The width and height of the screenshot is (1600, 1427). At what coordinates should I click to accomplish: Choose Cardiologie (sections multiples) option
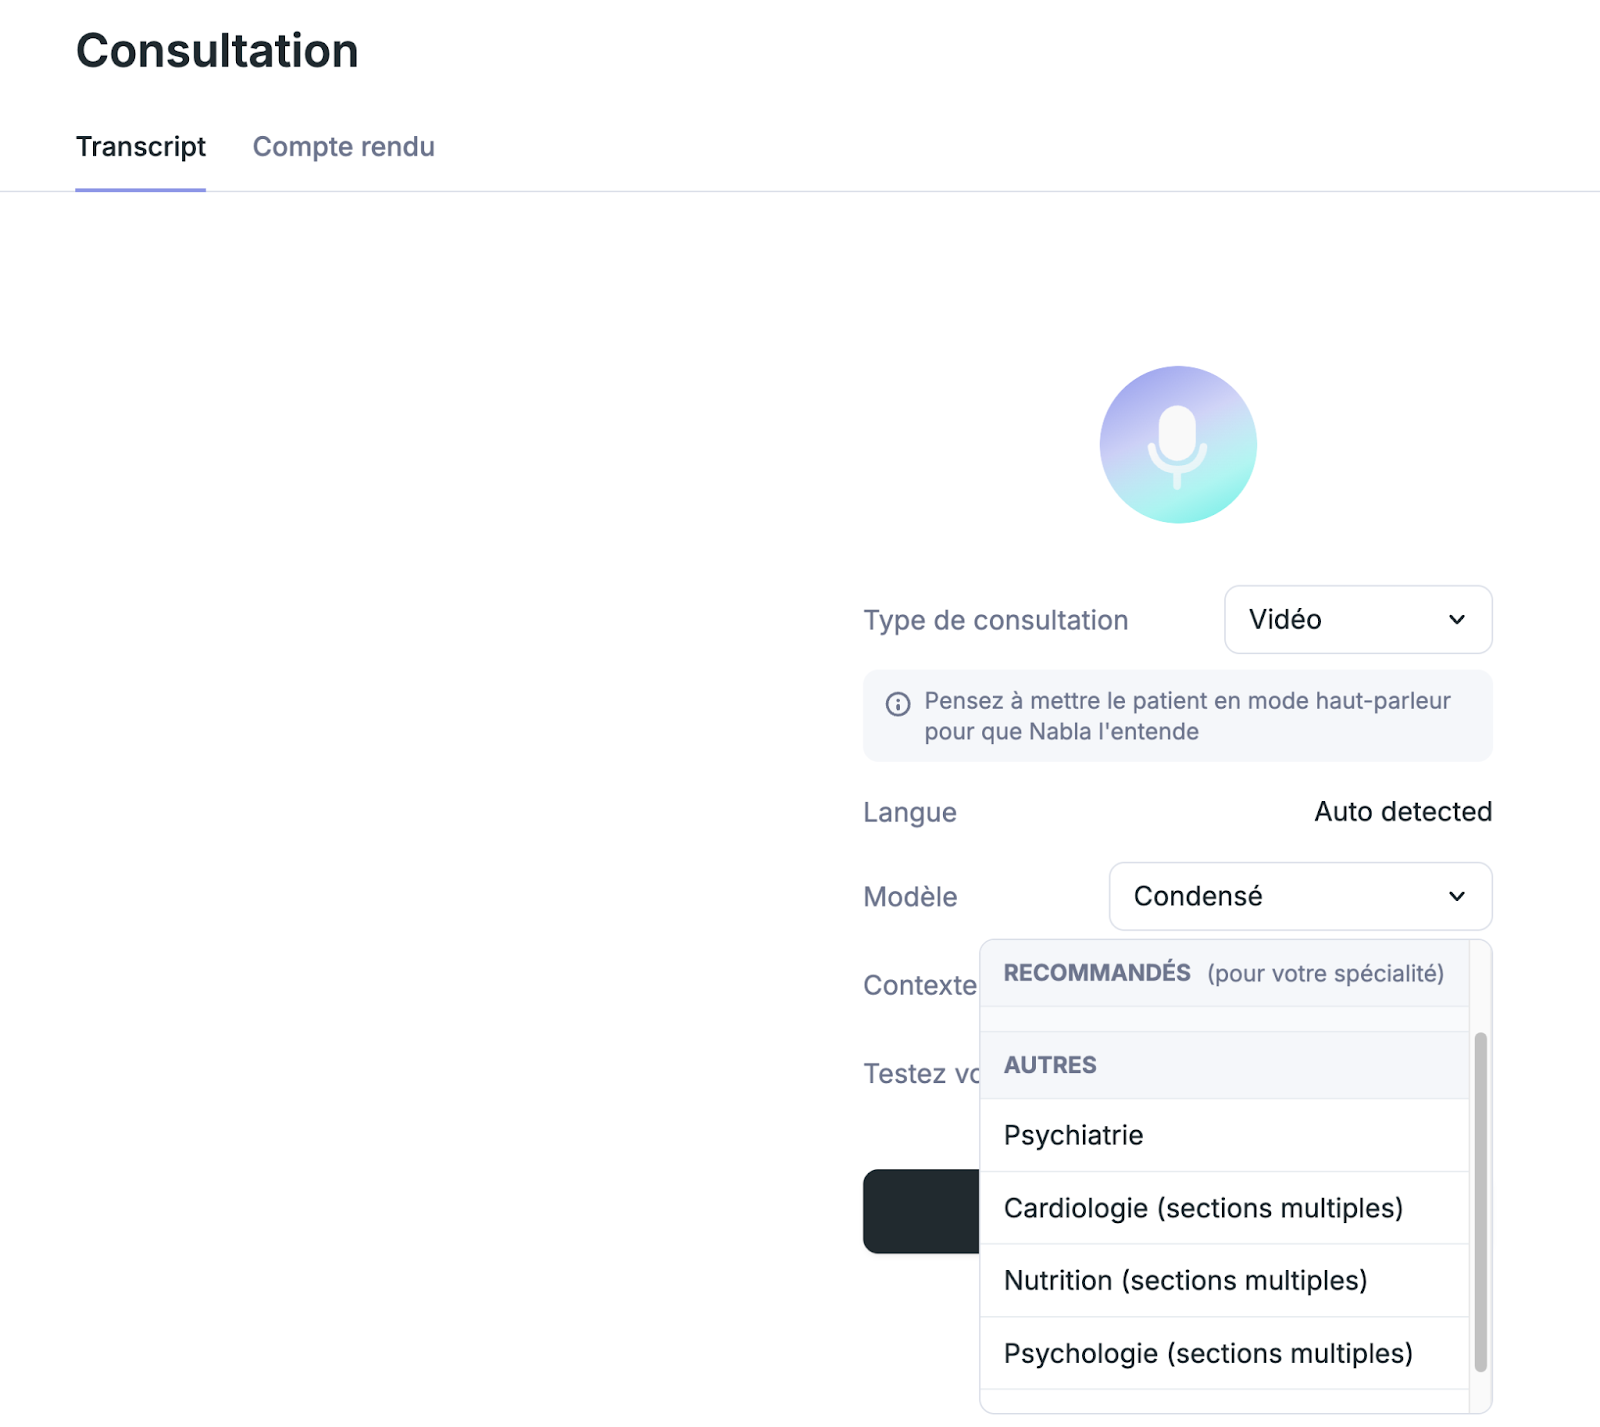(1224, 1208)
